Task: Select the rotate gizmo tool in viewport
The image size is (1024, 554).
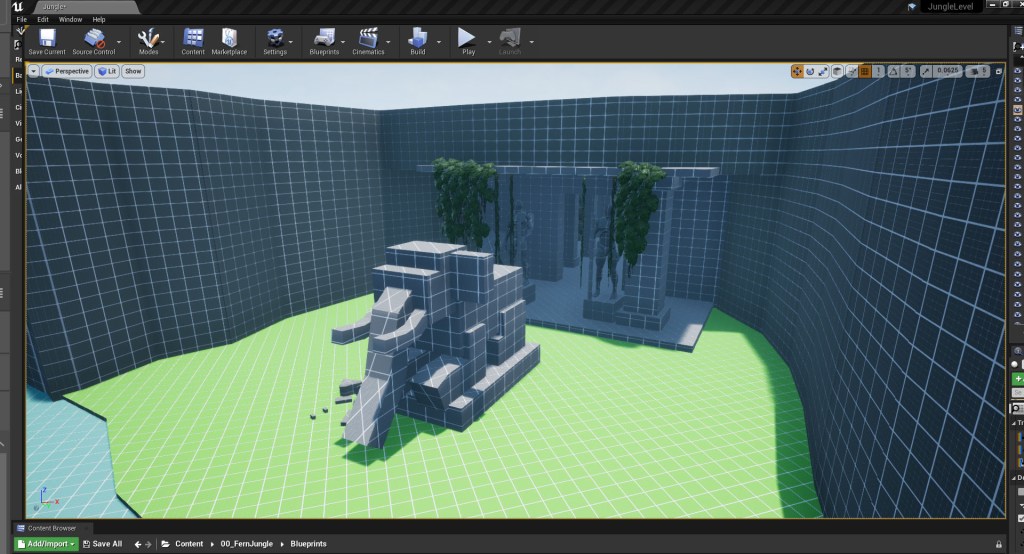Action: (810, 71)
